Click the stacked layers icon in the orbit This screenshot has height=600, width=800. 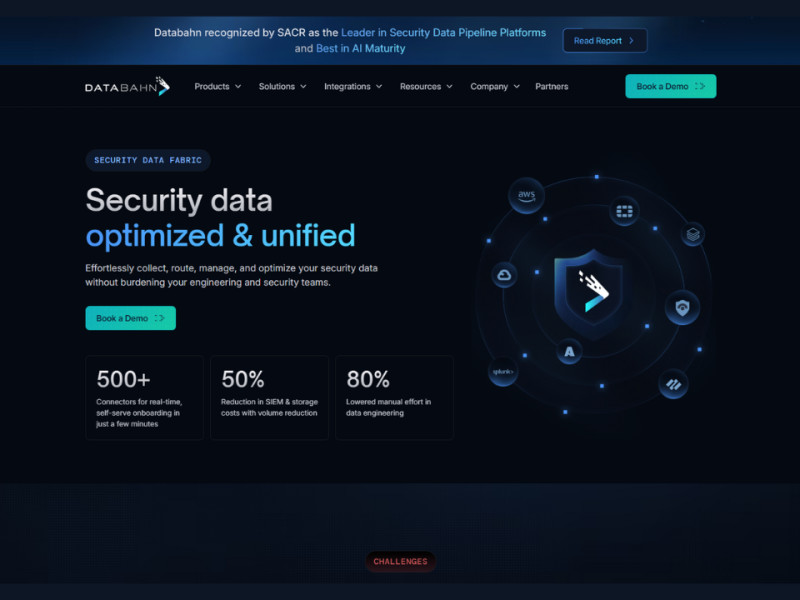pyautogui.click(x=692, y=234)
